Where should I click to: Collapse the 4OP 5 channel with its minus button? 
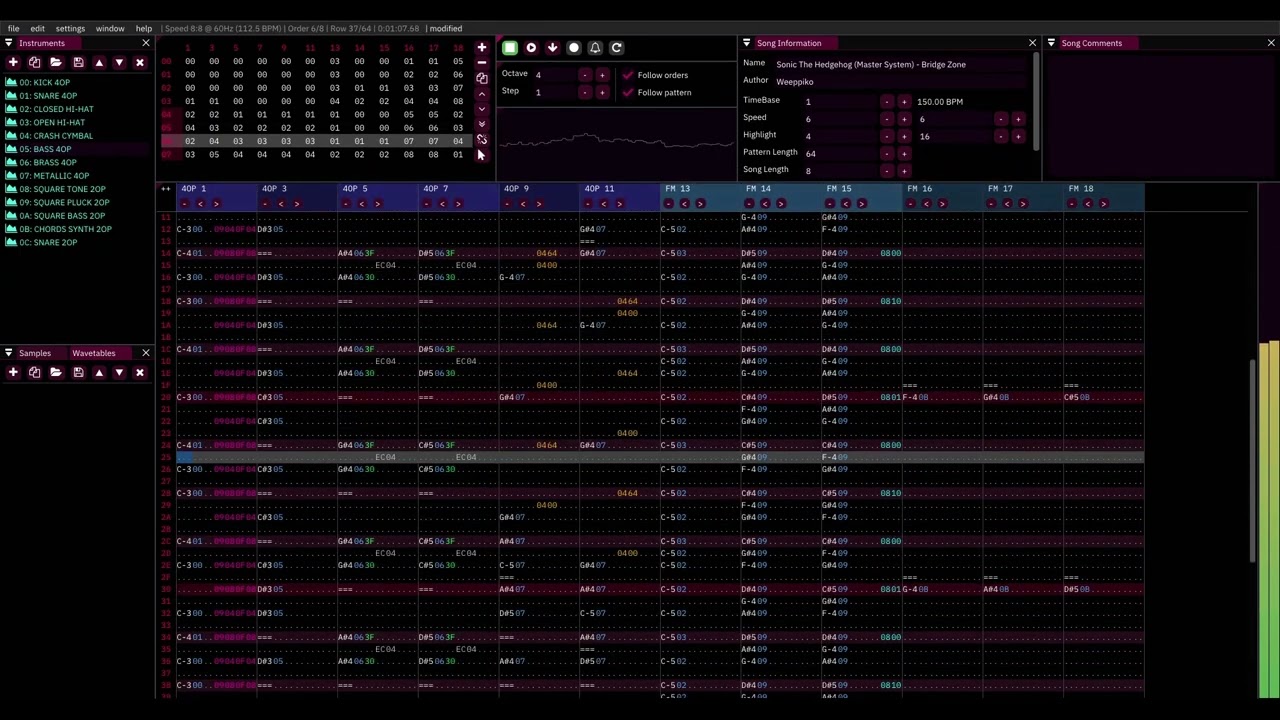[346, 204]
